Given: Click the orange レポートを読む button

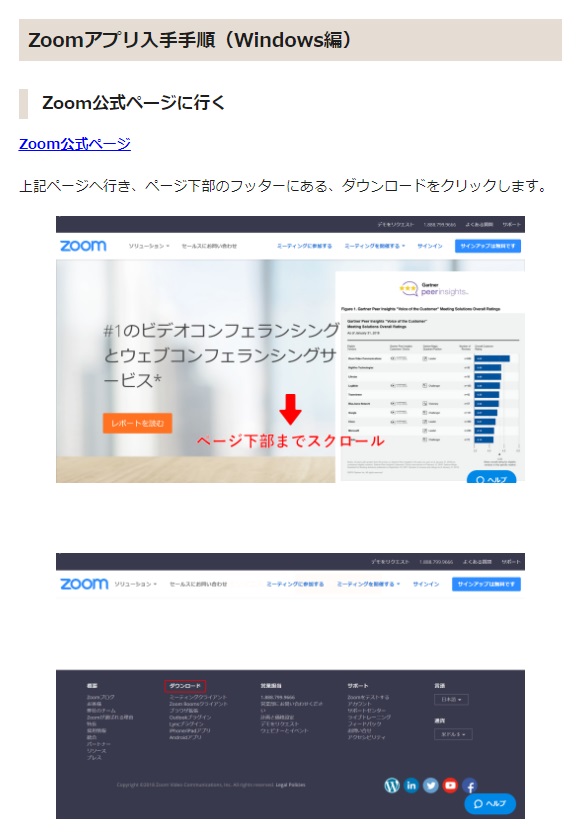Looking at the screenshot, I should 137,423.
